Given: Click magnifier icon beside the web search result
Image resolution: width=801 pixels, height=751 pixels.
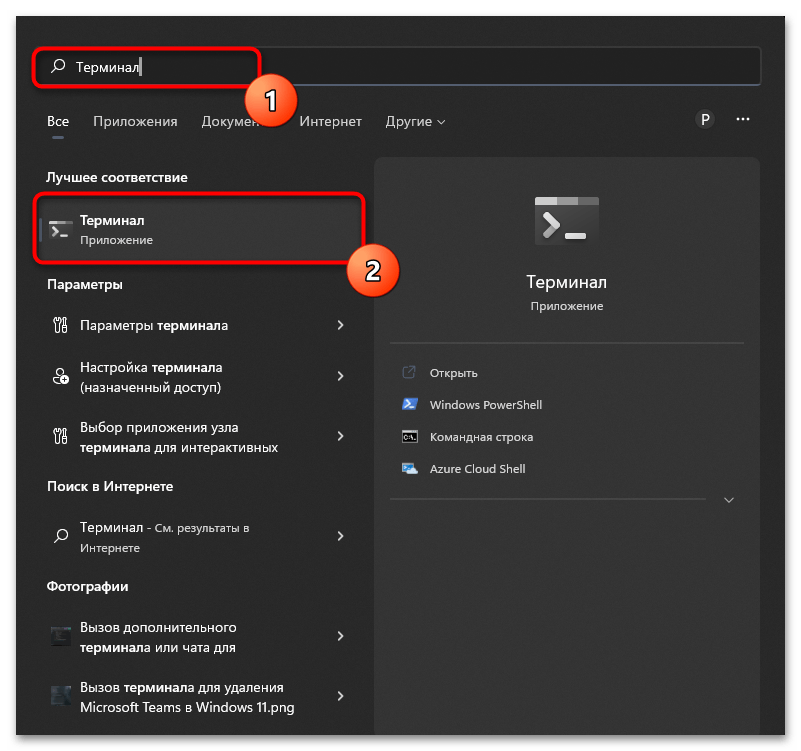Looking at the screenshot, I should click(61, 535).
